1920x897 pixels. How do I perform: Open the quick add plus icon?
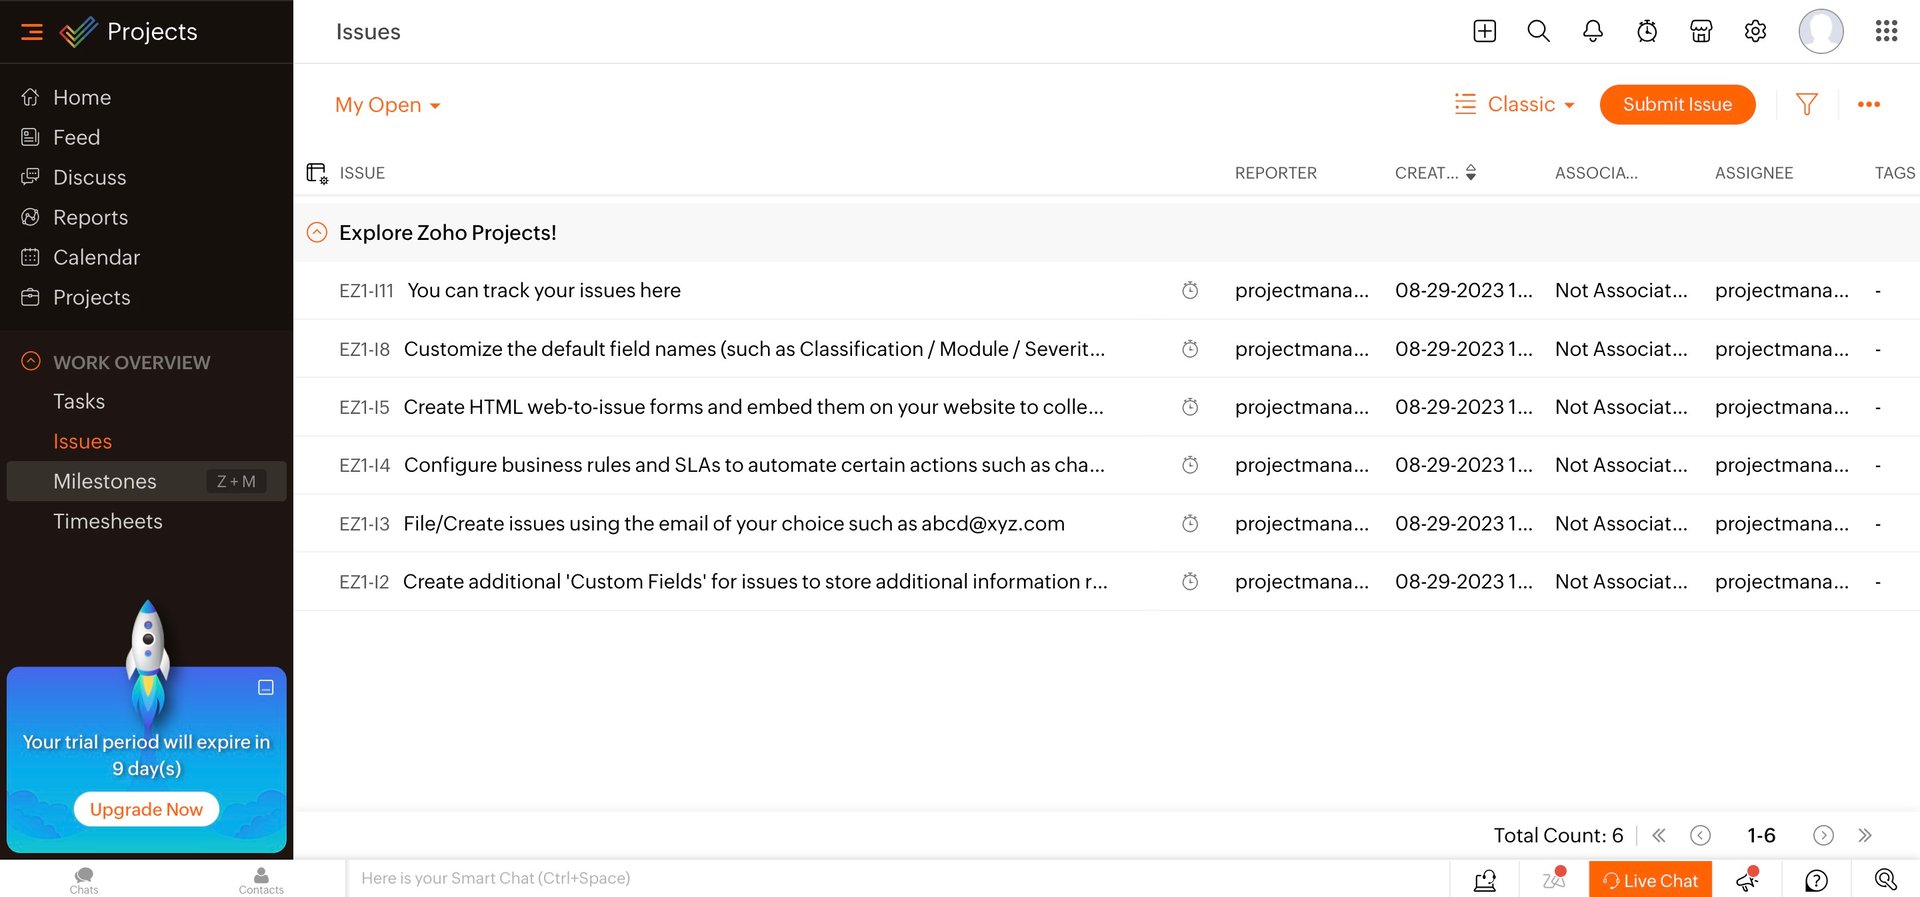[1485, 32]
